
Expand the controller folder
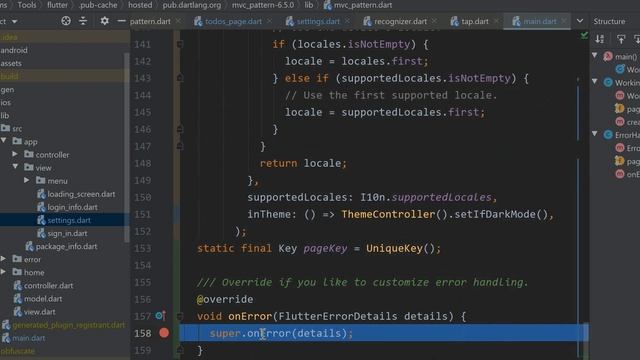point(15,154)
